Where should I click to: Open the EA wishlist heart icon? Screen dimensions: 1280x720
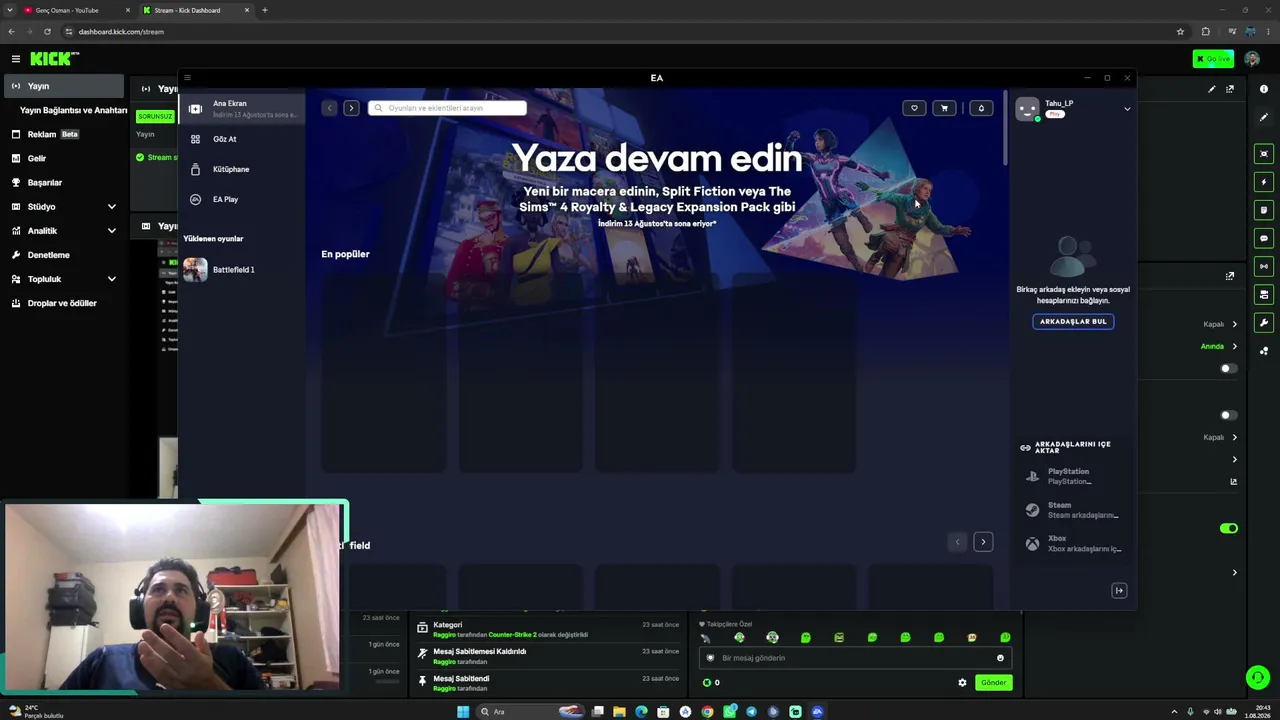click(914, 108)
